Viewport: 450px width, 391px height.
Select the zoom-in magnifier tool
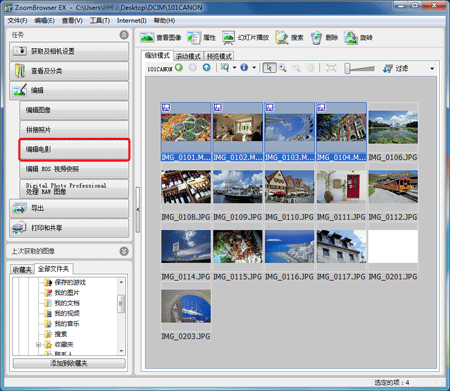pyautogui.click(x=283, y=68)
